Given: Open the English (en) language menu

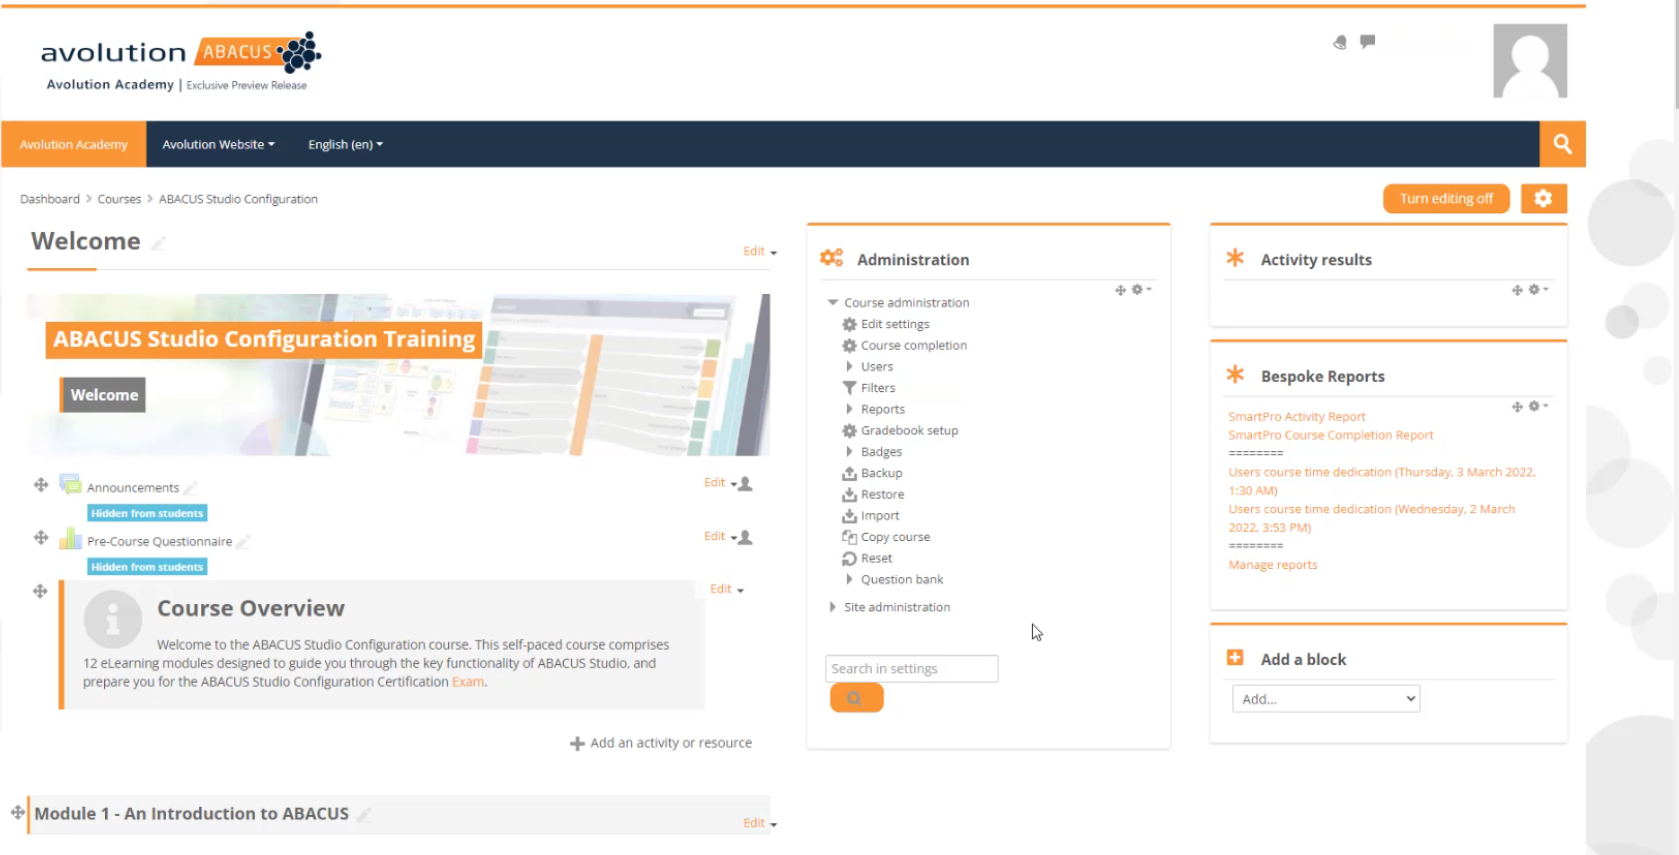Looking at the screenshot, I should (345, 144).
